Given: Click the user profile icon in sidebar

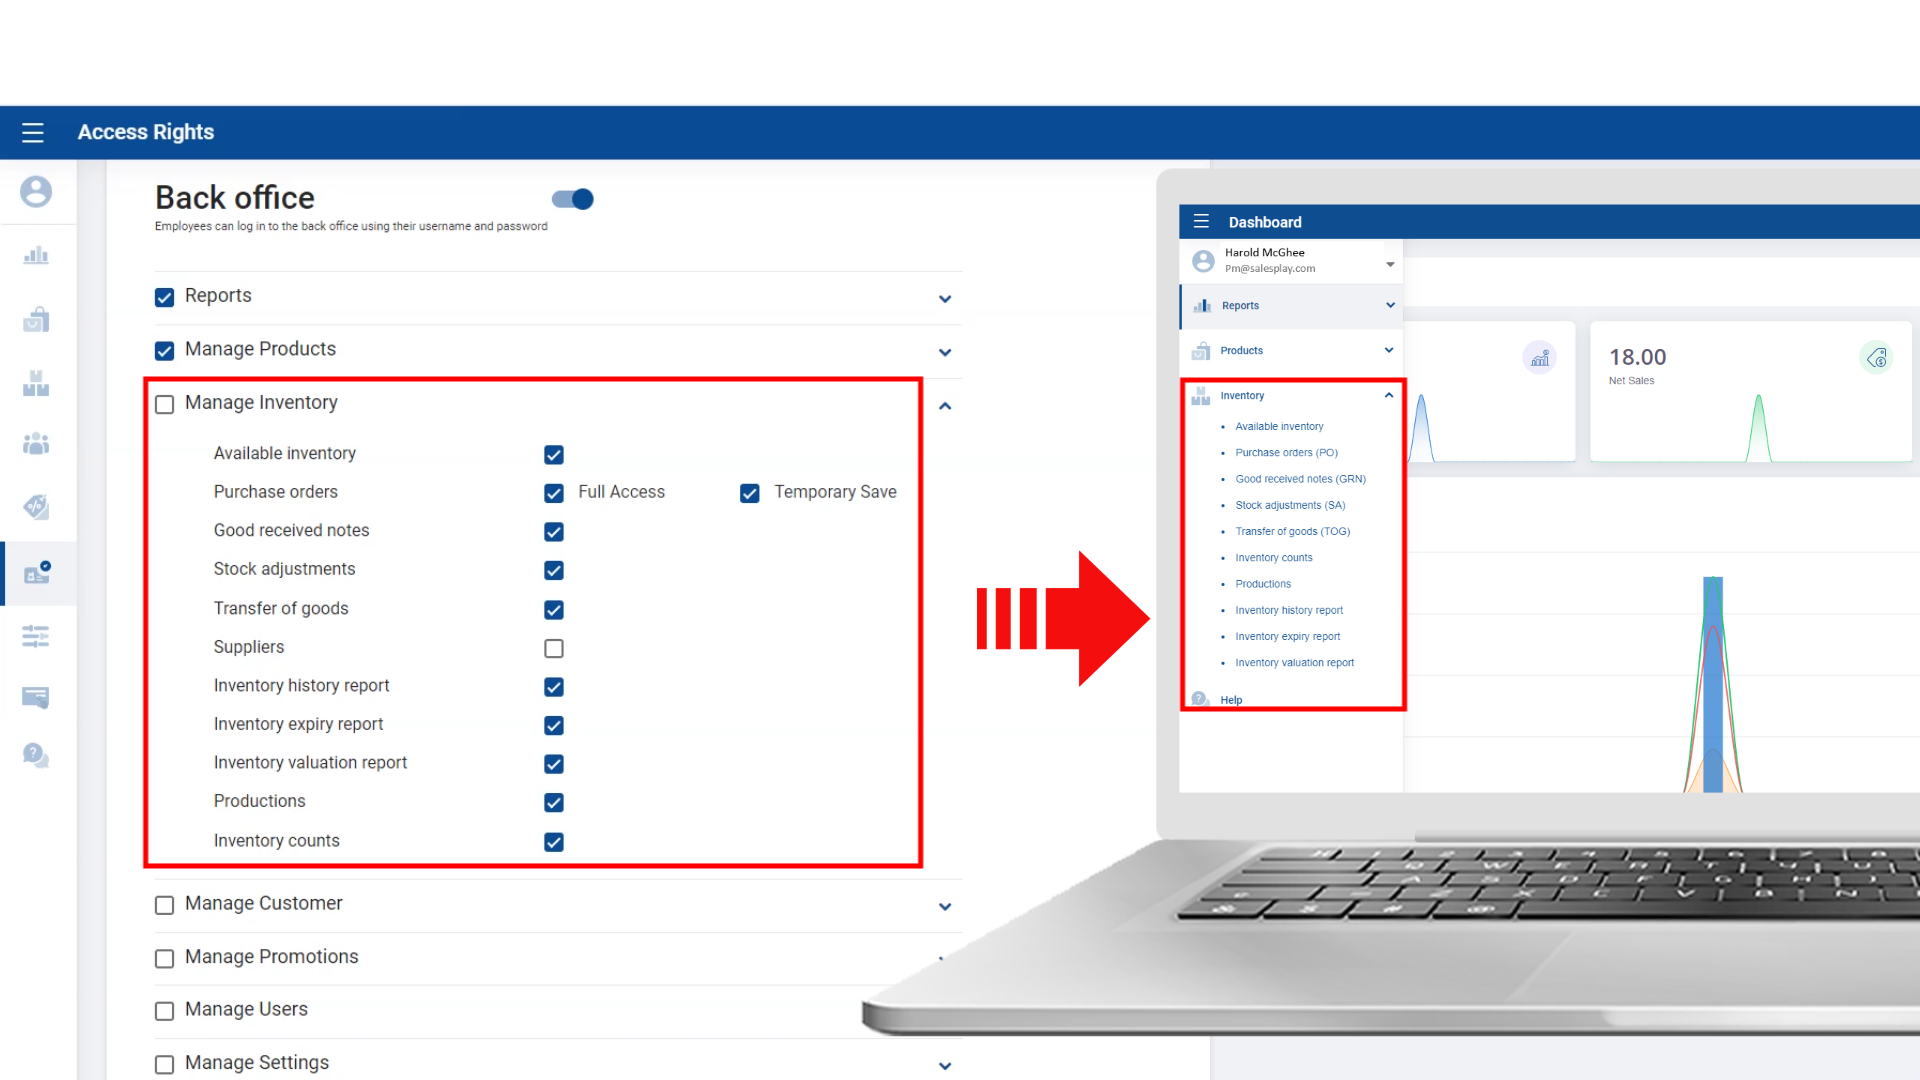Looking at the screenshot, I should tap(36, 191).
